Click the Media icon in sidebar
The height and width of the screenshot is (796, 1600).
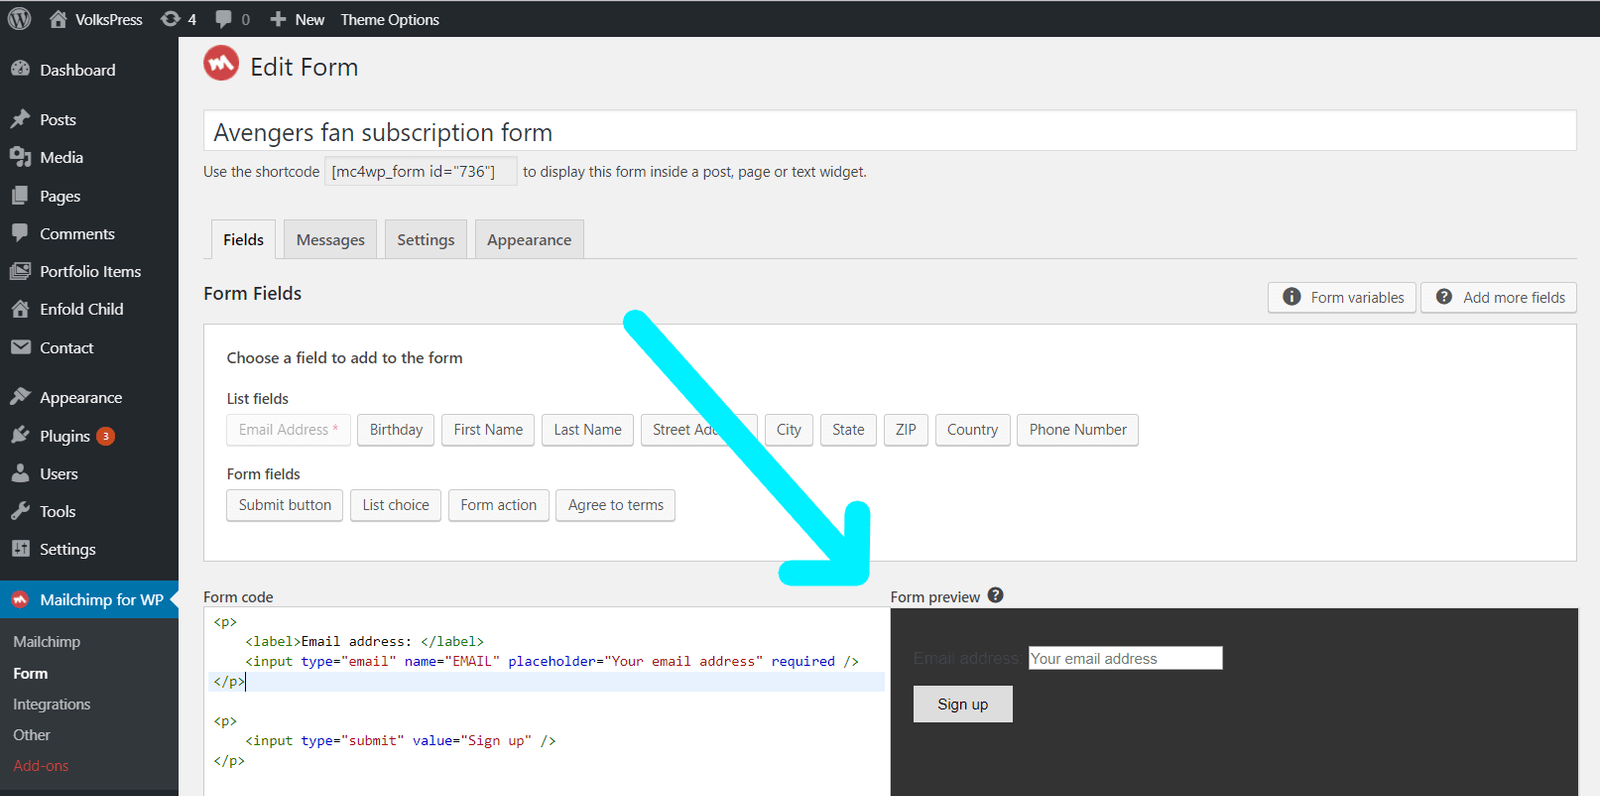click(x=20, y=157)
